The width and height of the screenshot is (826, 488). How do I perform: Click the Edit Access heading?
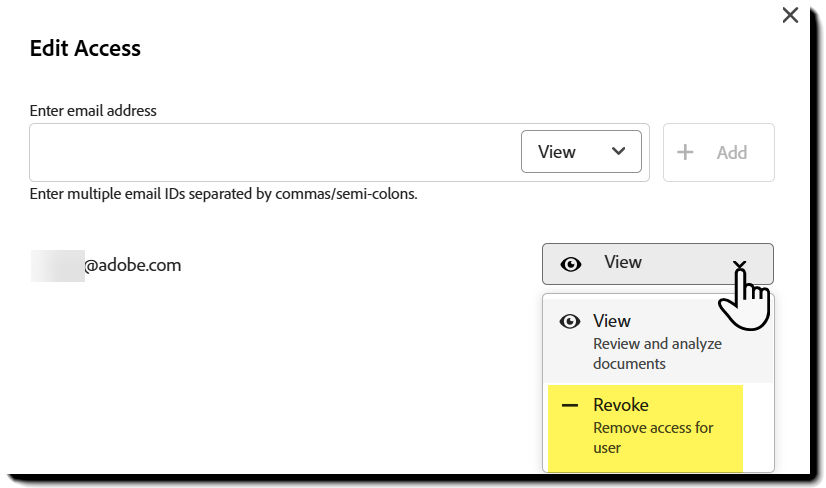(85, 48)
